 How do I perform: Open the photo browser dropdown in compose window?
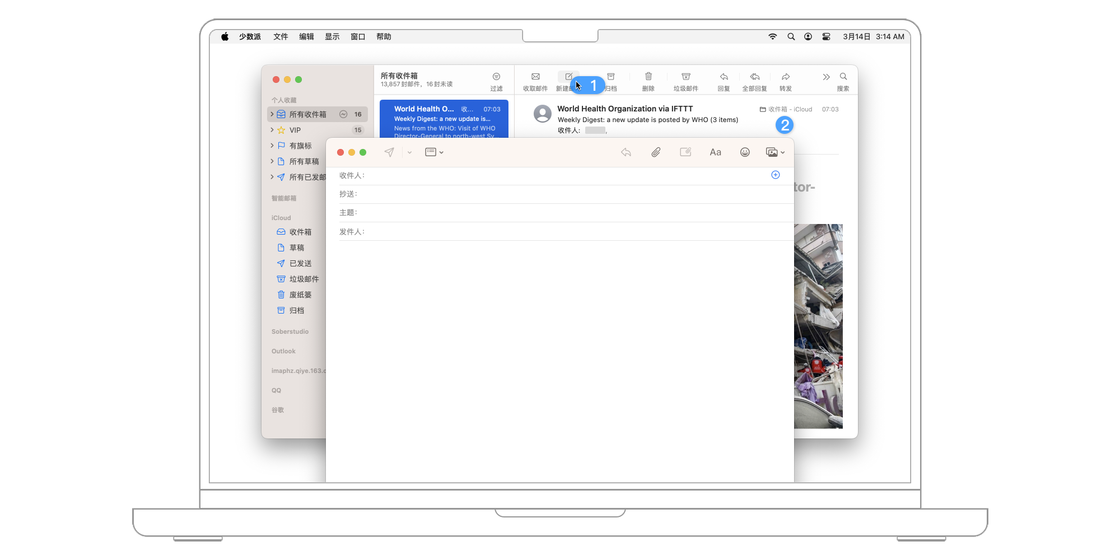(x=775, y=152)
